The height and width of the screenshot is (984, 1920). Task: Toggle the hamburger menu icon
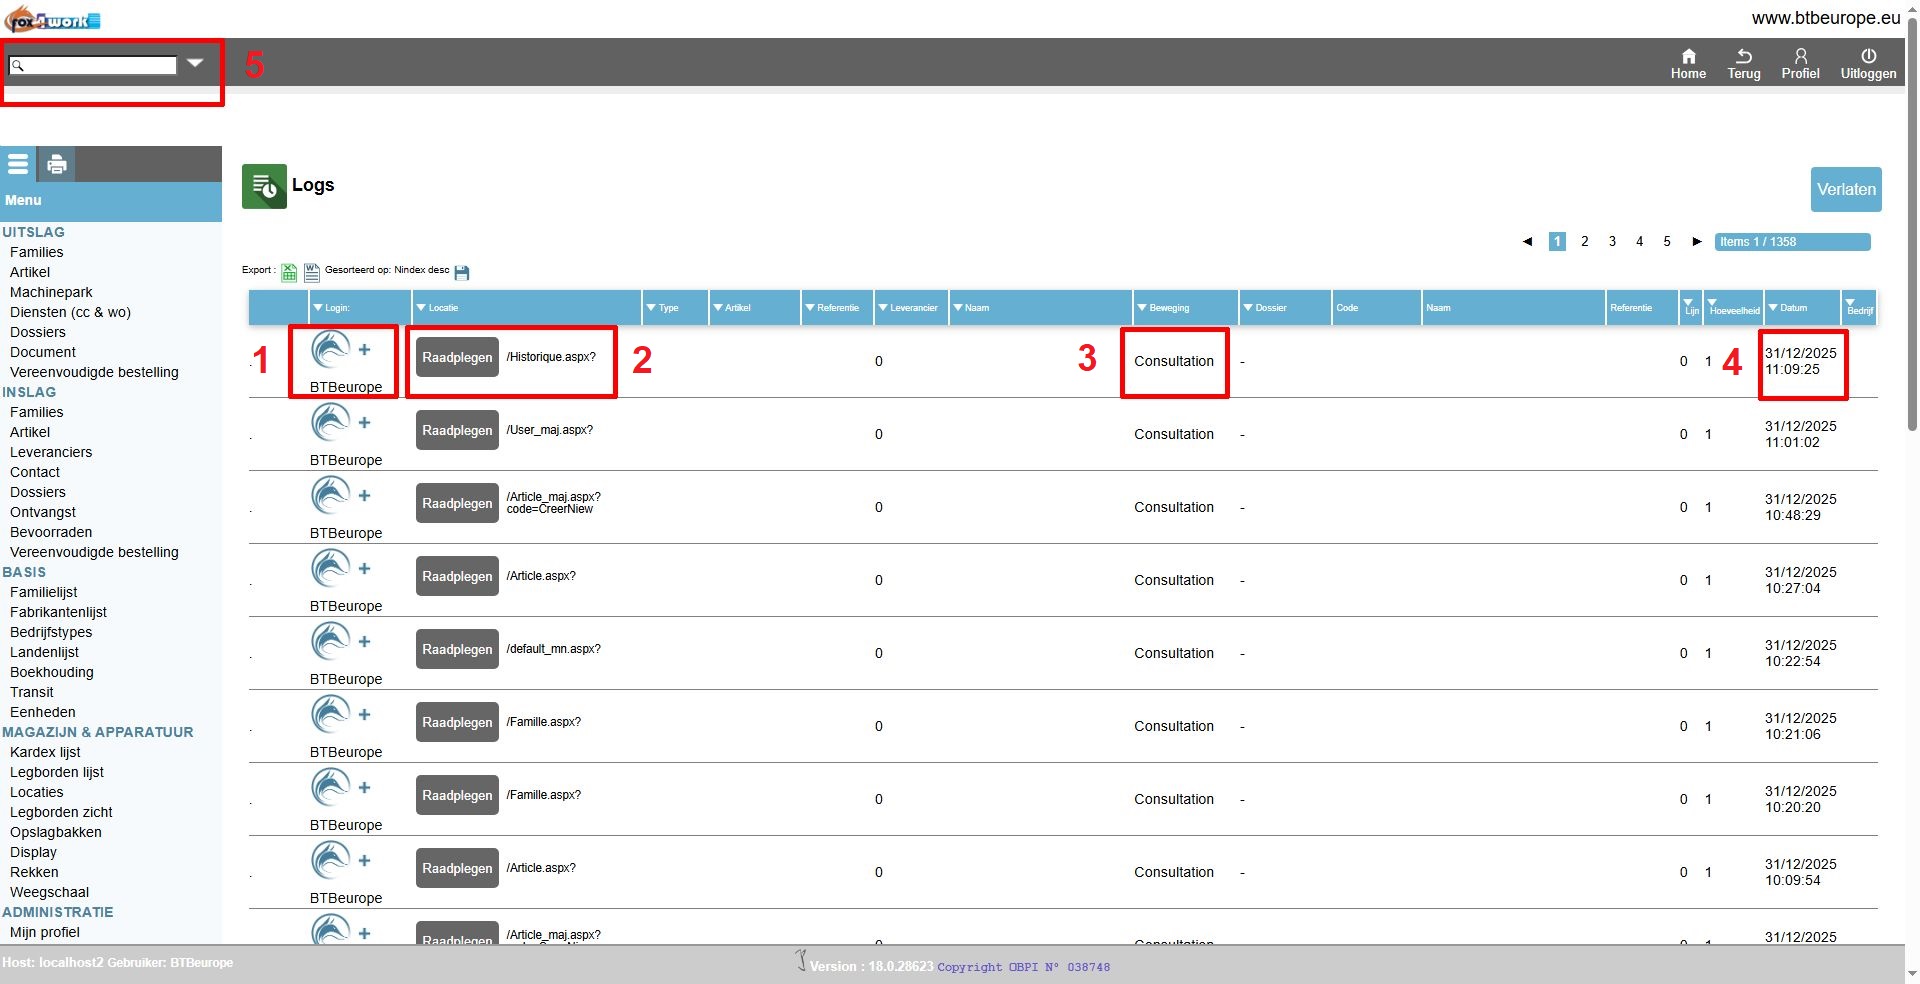point(18,163)
